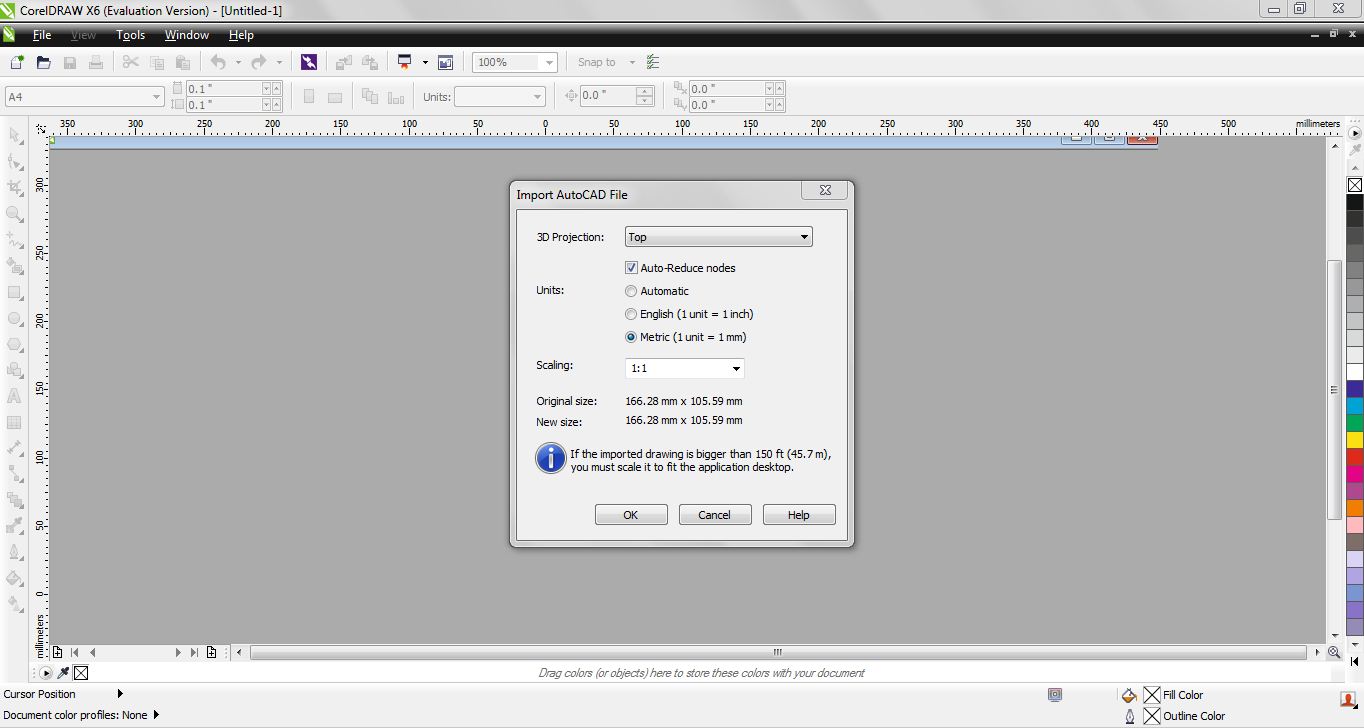The width and height of the screenshot is (1364, 728).
Task: Click Cancel in the import dialog
Action: pos(715,515)
